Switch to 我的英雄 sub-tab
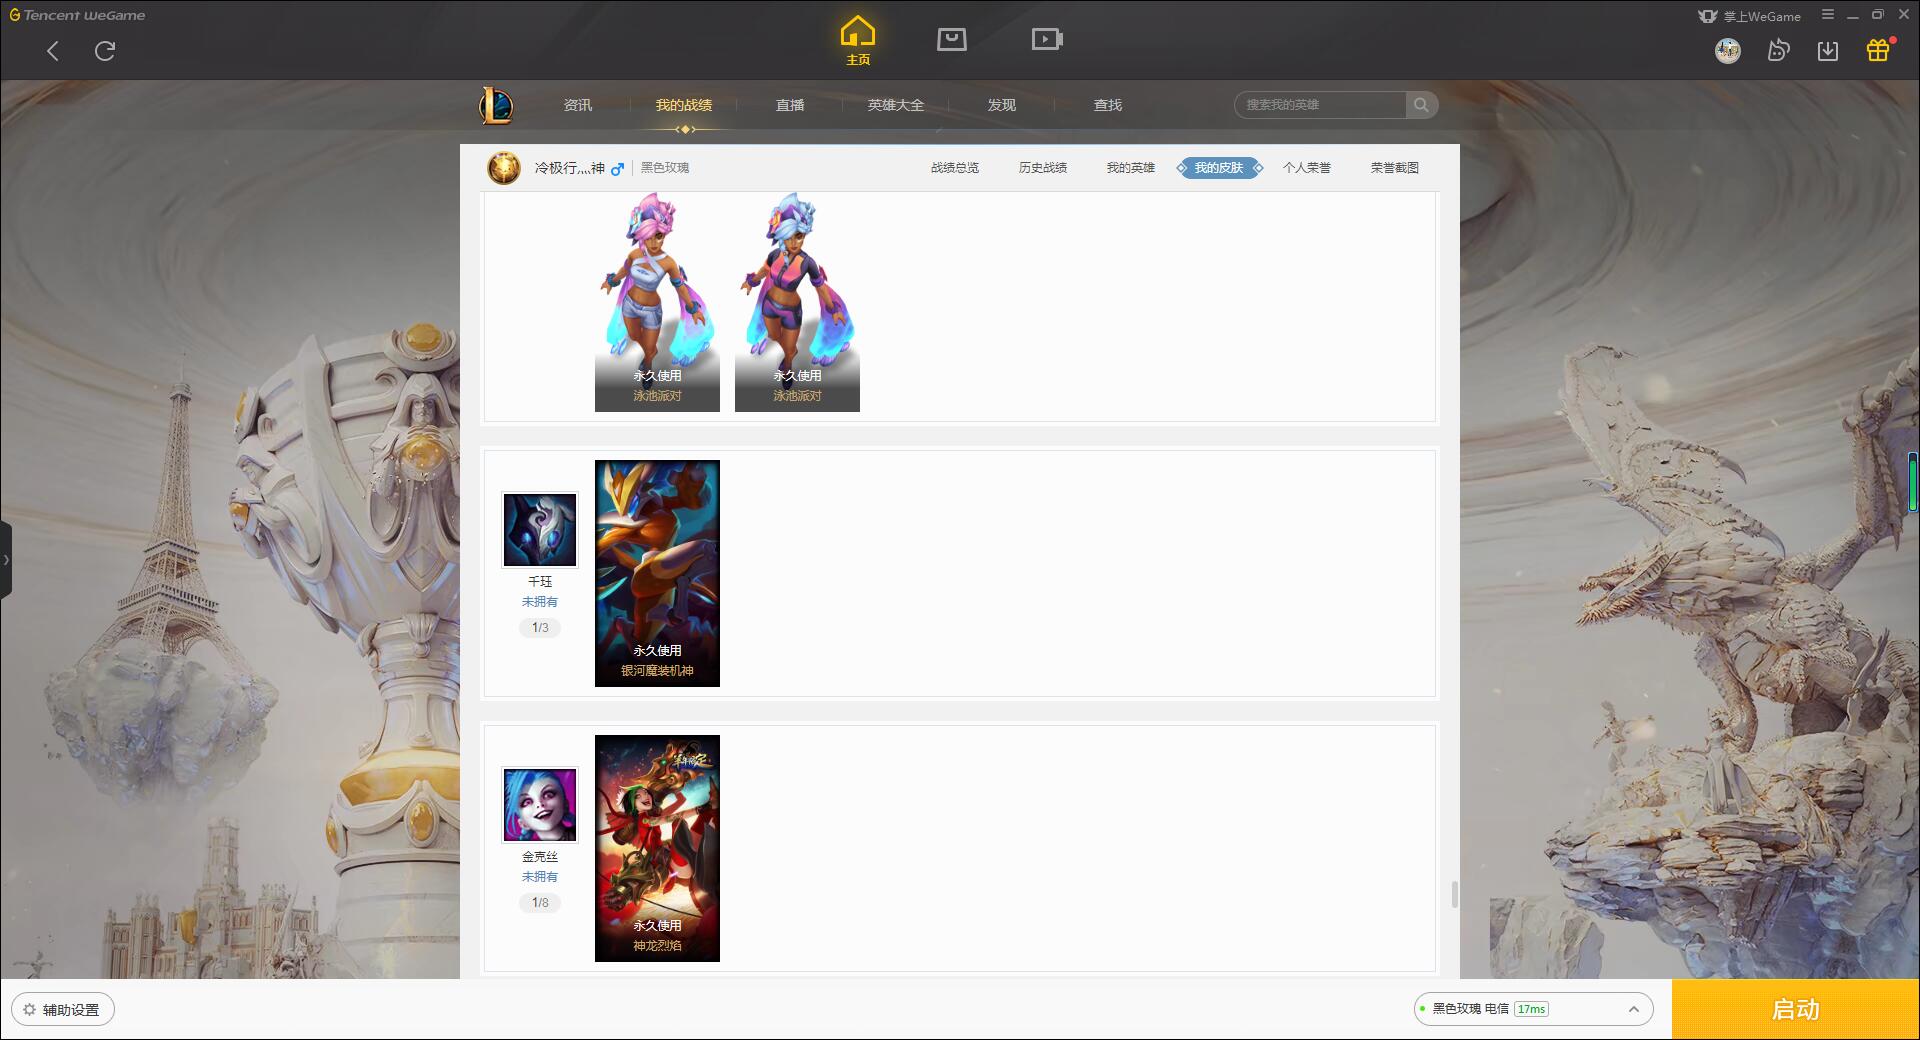 click(1131, 168)
